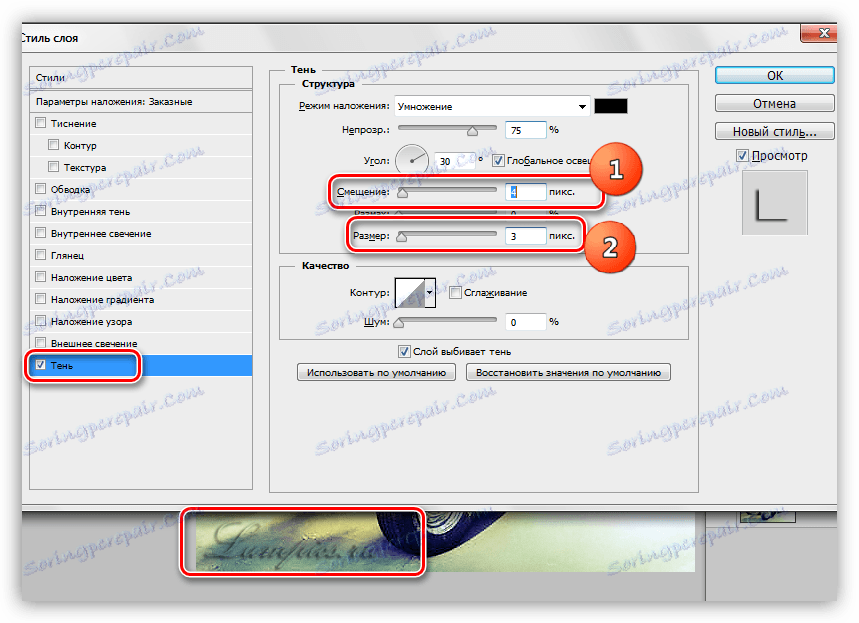This screenshot has height=623, width=859.
Task: Enable Наложение цвета checkbox
Action: tap(40, 277)
